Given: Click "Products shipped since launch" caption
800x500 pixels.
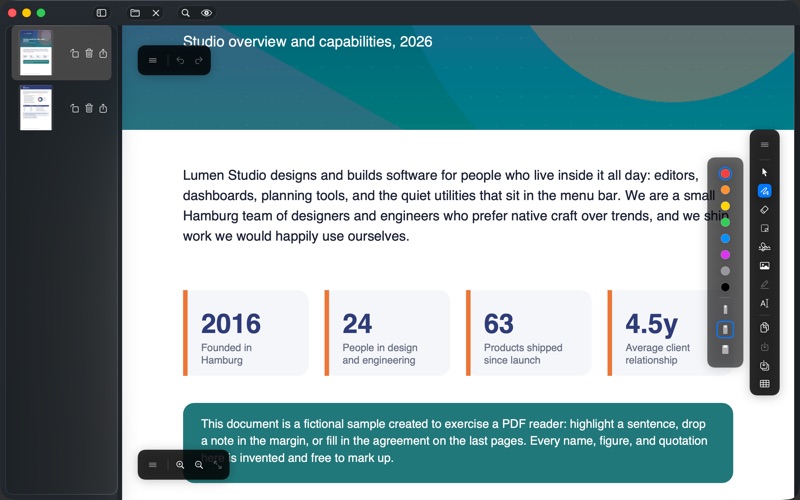Looking at the screenshot, I should coord(523,354).
